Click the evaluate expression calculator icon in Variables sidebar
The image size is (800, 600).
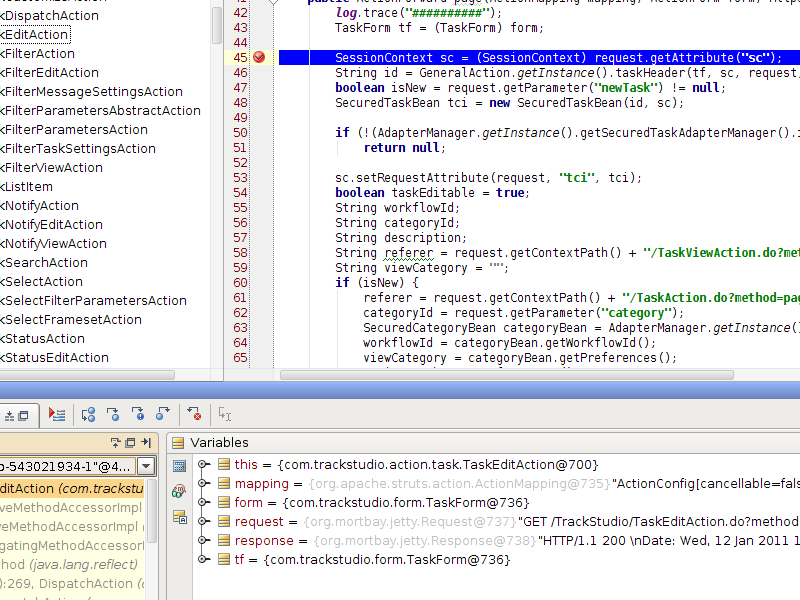[x=180, y=465]
